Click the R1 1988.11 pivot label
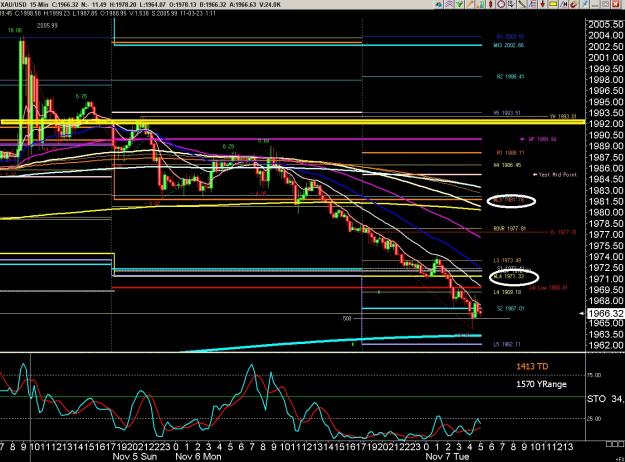The image size is (625, 462). pyautogui.click(x=511, y=153)
